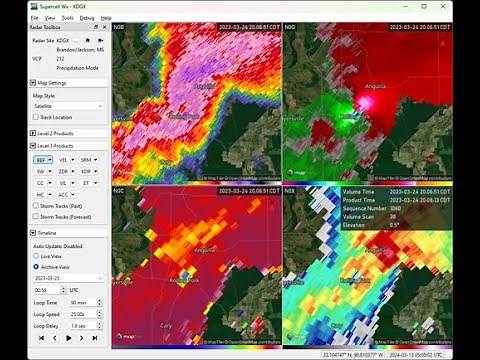Select the CC product button
This screenshot has height=360, width=480.
coord(40,183)
